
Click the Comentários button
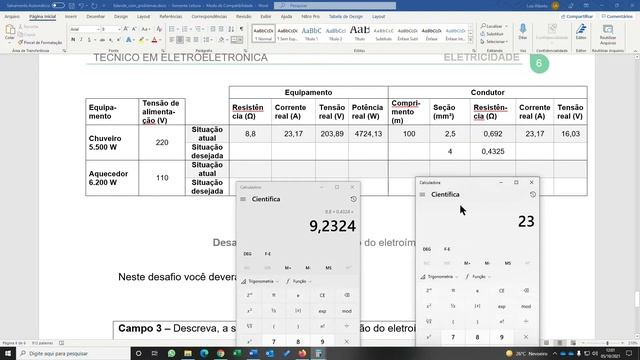[616, 16]
